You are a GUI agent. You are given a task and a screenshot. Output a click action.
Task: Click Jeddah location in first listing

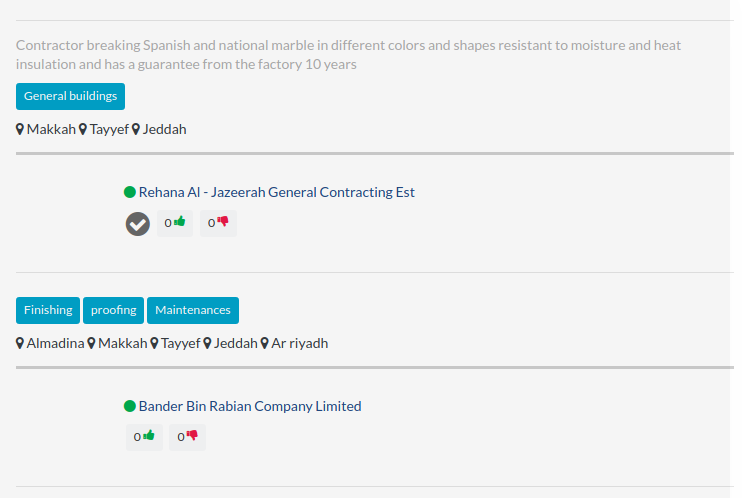165,129
